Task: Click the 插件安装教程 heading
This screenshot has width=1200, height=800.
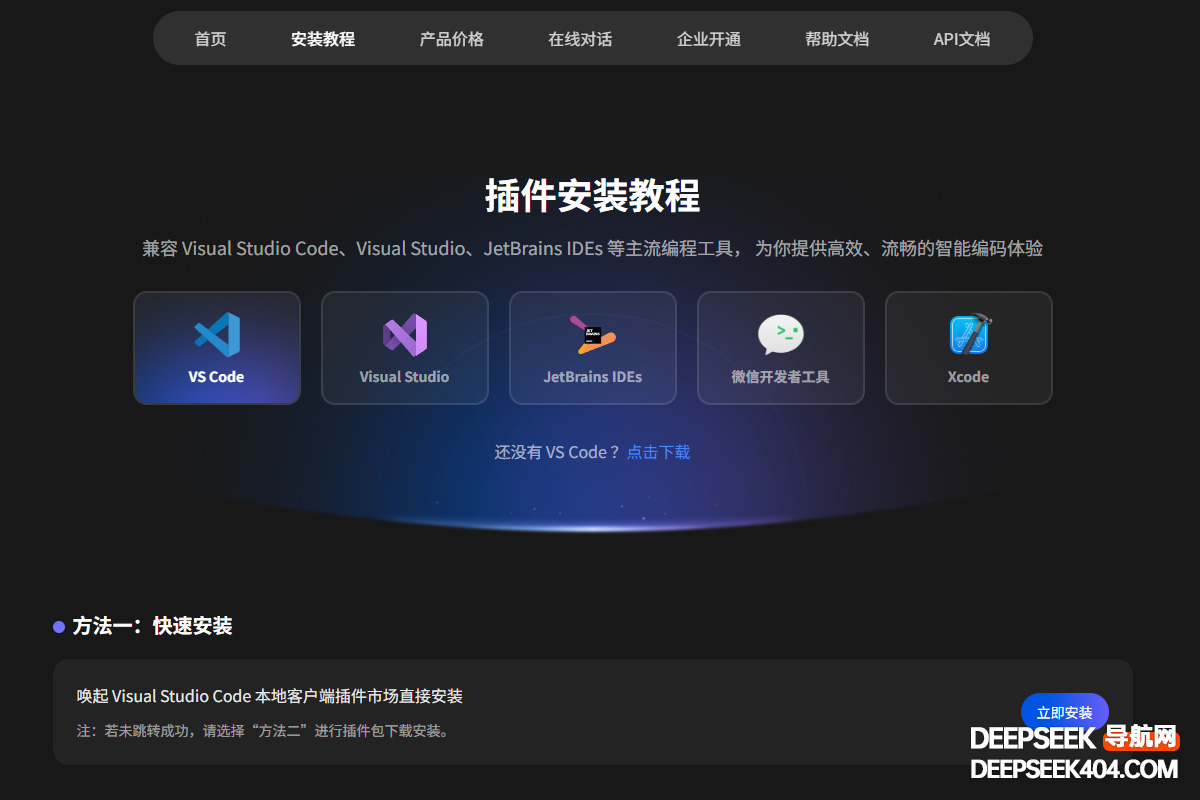Action: pos(593,195)
